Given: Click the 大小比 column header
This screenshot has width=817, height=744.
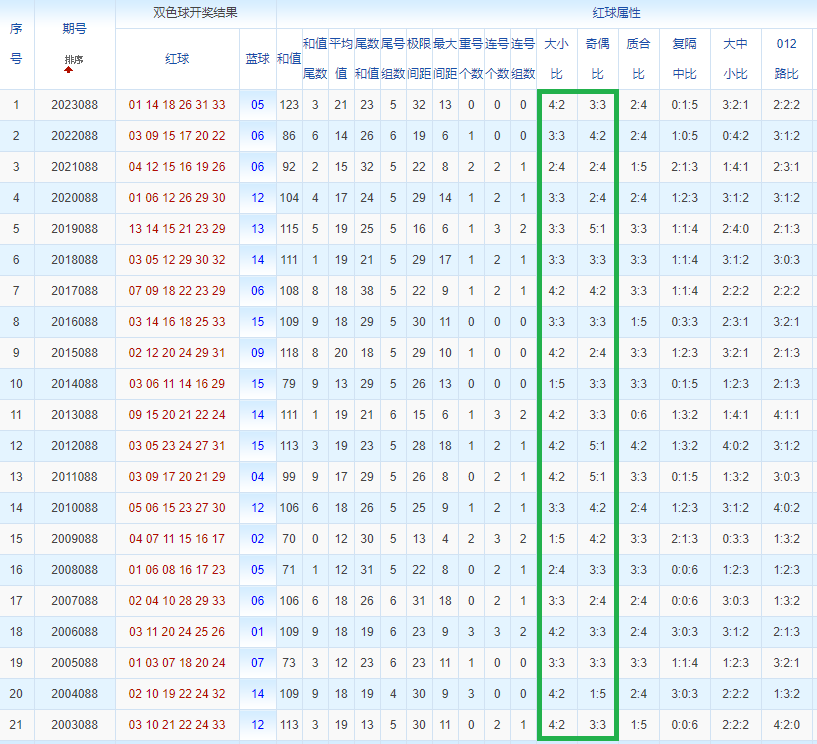Looking at the screenshot, I should click(x=556, y=59).
